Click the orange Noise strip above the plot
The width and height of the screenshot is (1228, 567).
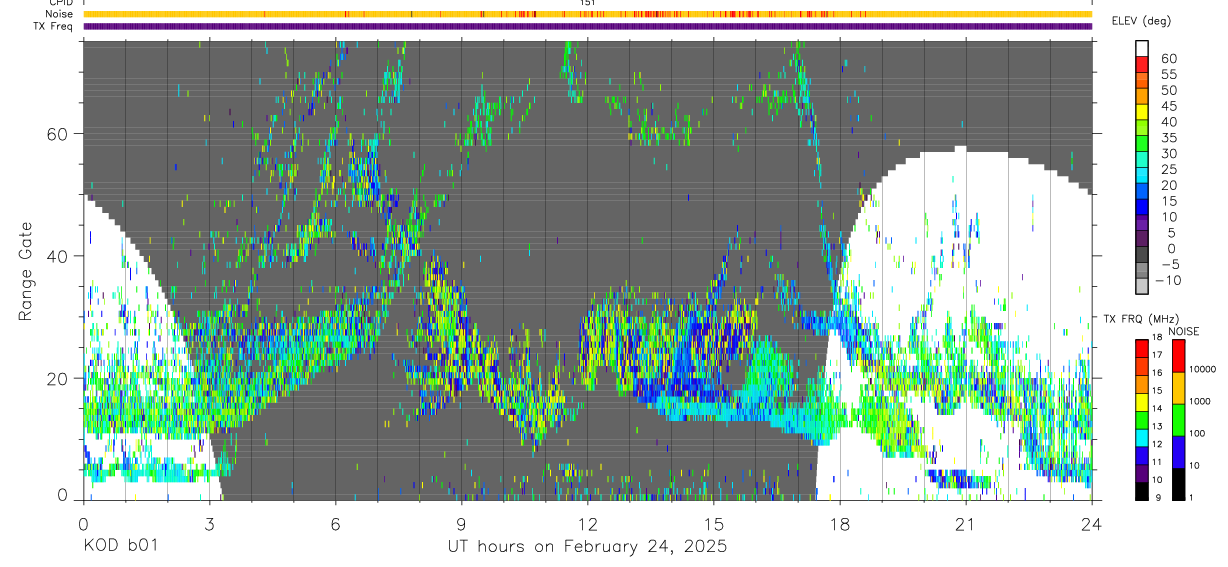[587, 14]
